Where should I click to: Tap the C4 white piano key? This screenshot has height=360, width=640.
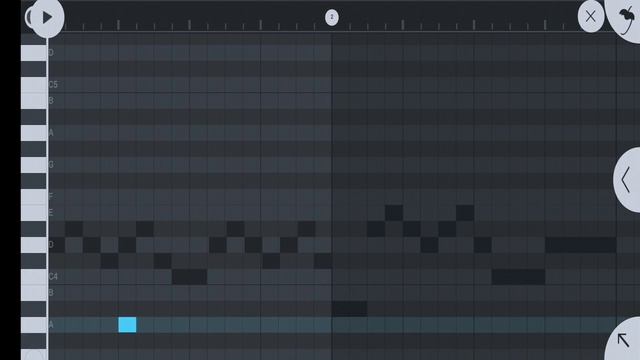click(x=33, y=277)
